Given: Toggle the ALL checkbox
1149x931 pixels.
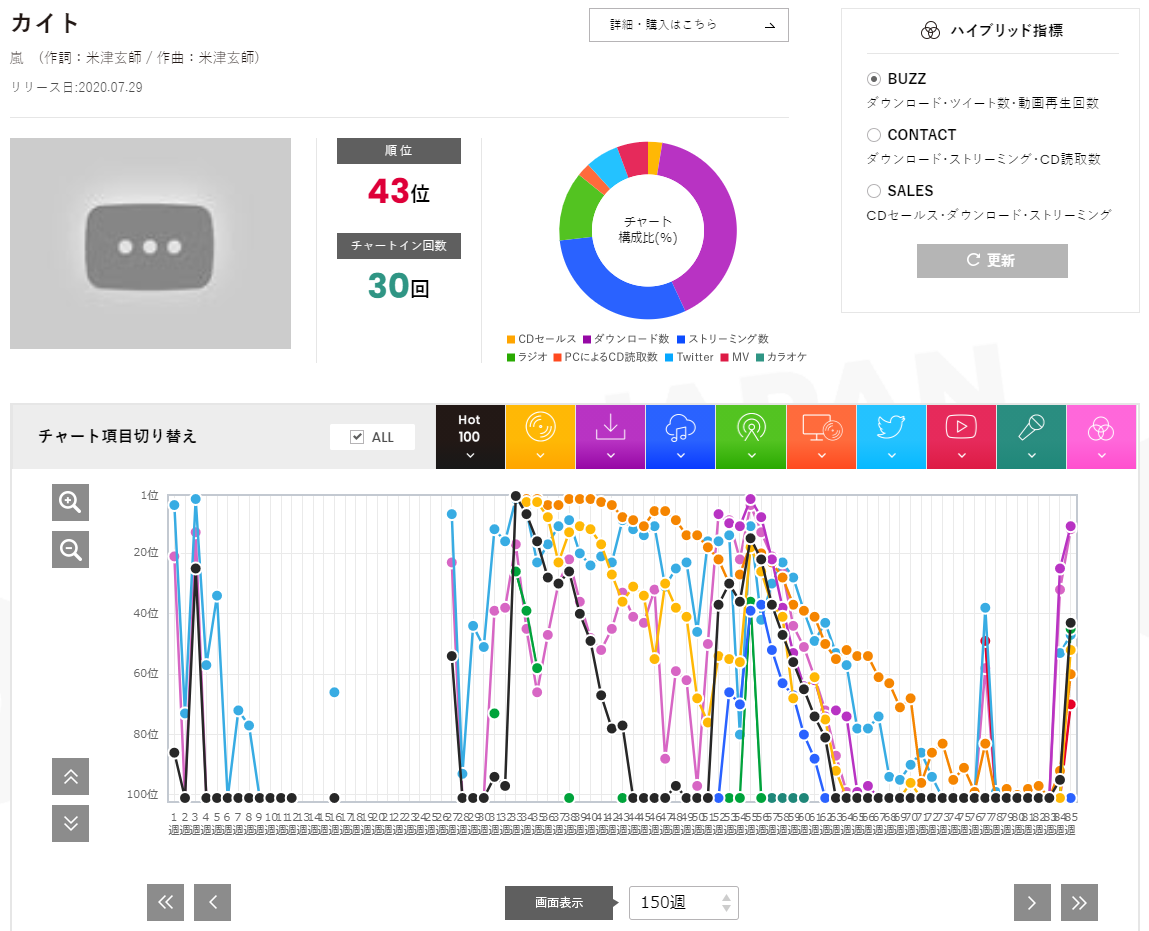Looking at the screenshot, I should pyautogui.click(x=357, y=437).
